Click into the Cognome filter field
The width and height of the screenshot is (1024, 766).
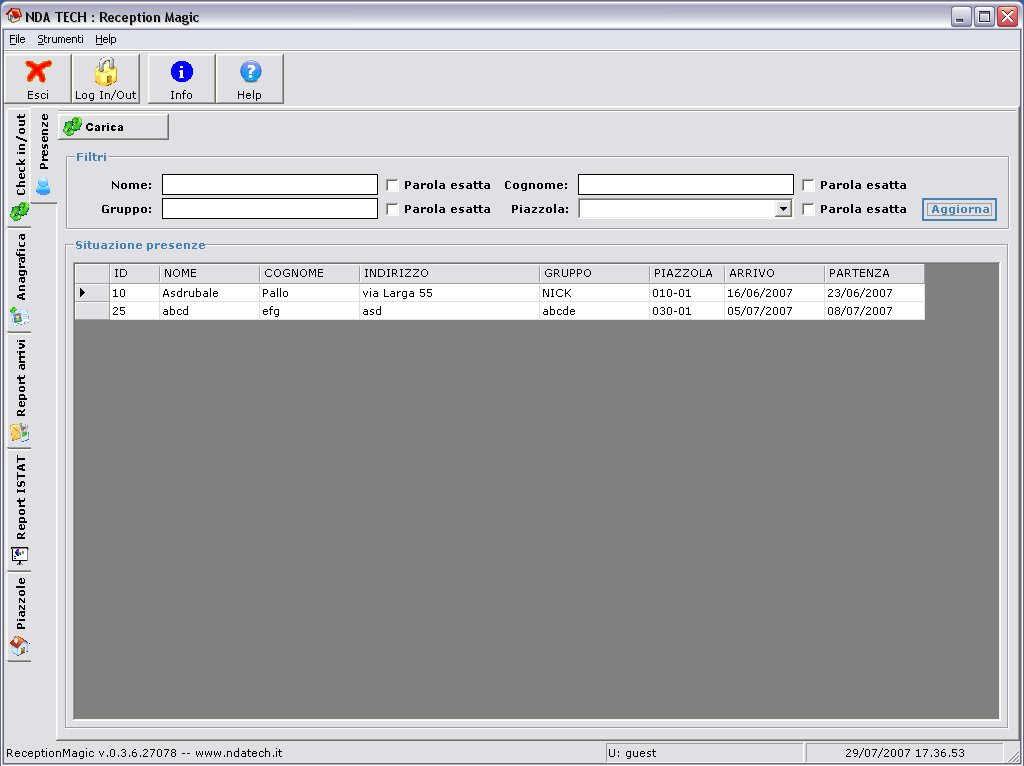coord(686,185)
